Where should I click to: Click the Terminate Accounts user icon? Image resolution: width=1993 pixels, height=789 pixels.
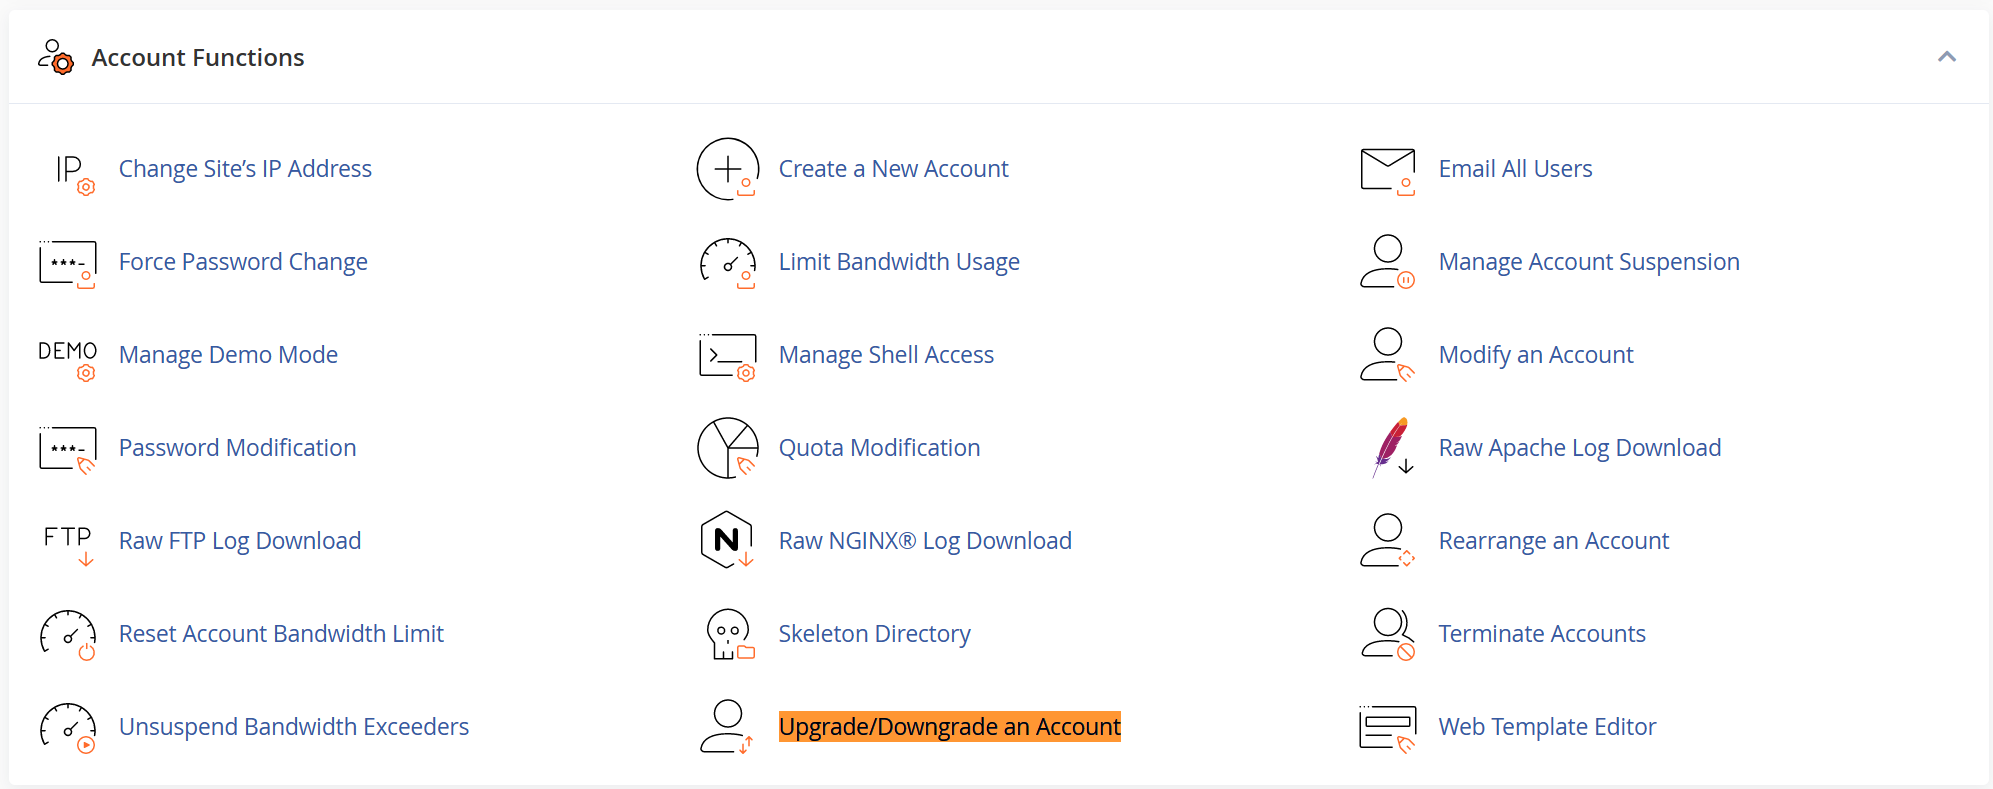pos(1387,634)
